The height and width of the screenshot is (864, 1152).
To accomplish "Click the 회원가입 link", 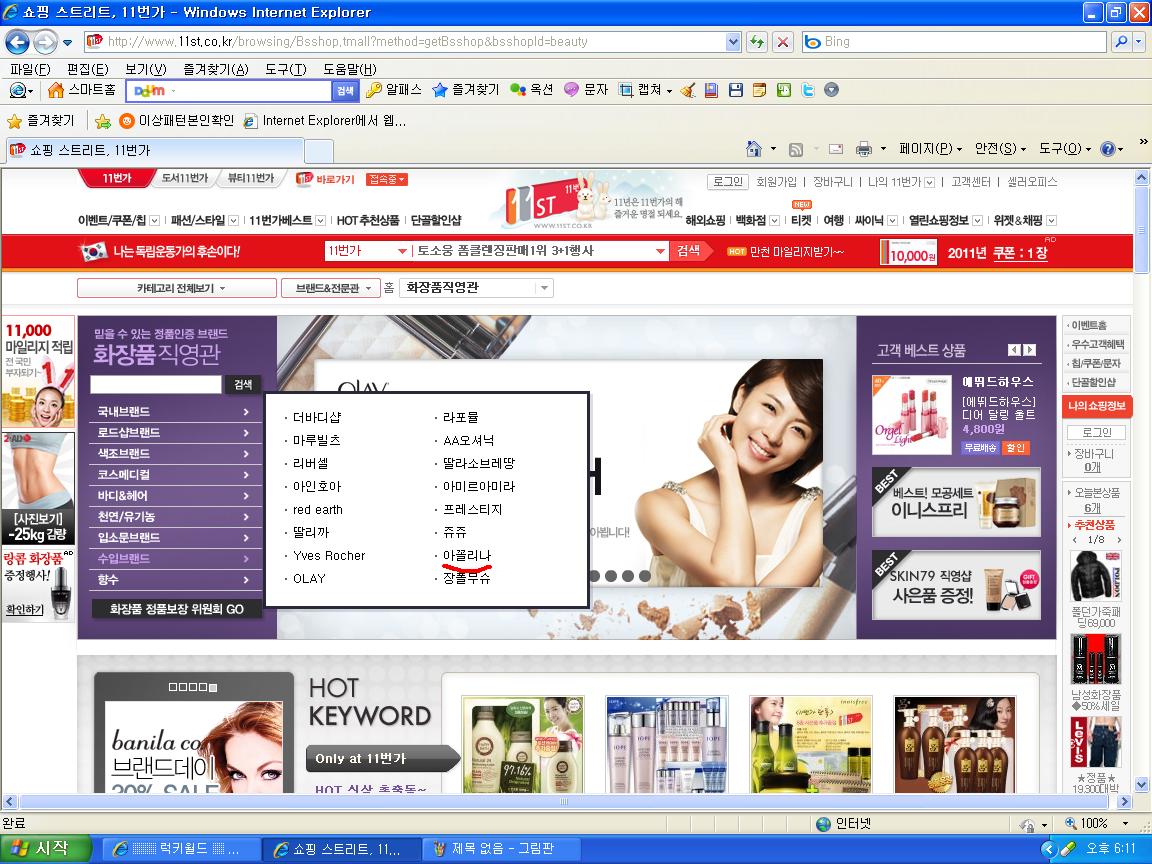I will pos(777,181).
